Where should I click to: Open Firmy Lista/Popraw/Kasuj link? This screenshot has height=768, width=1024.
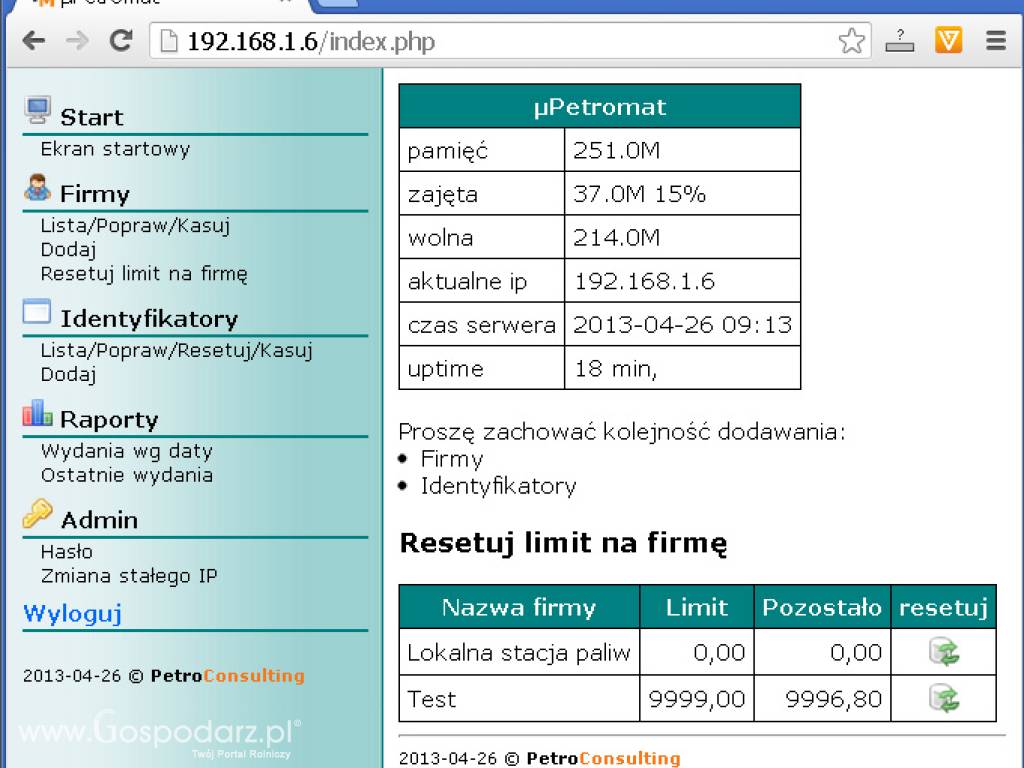point(135,225)
